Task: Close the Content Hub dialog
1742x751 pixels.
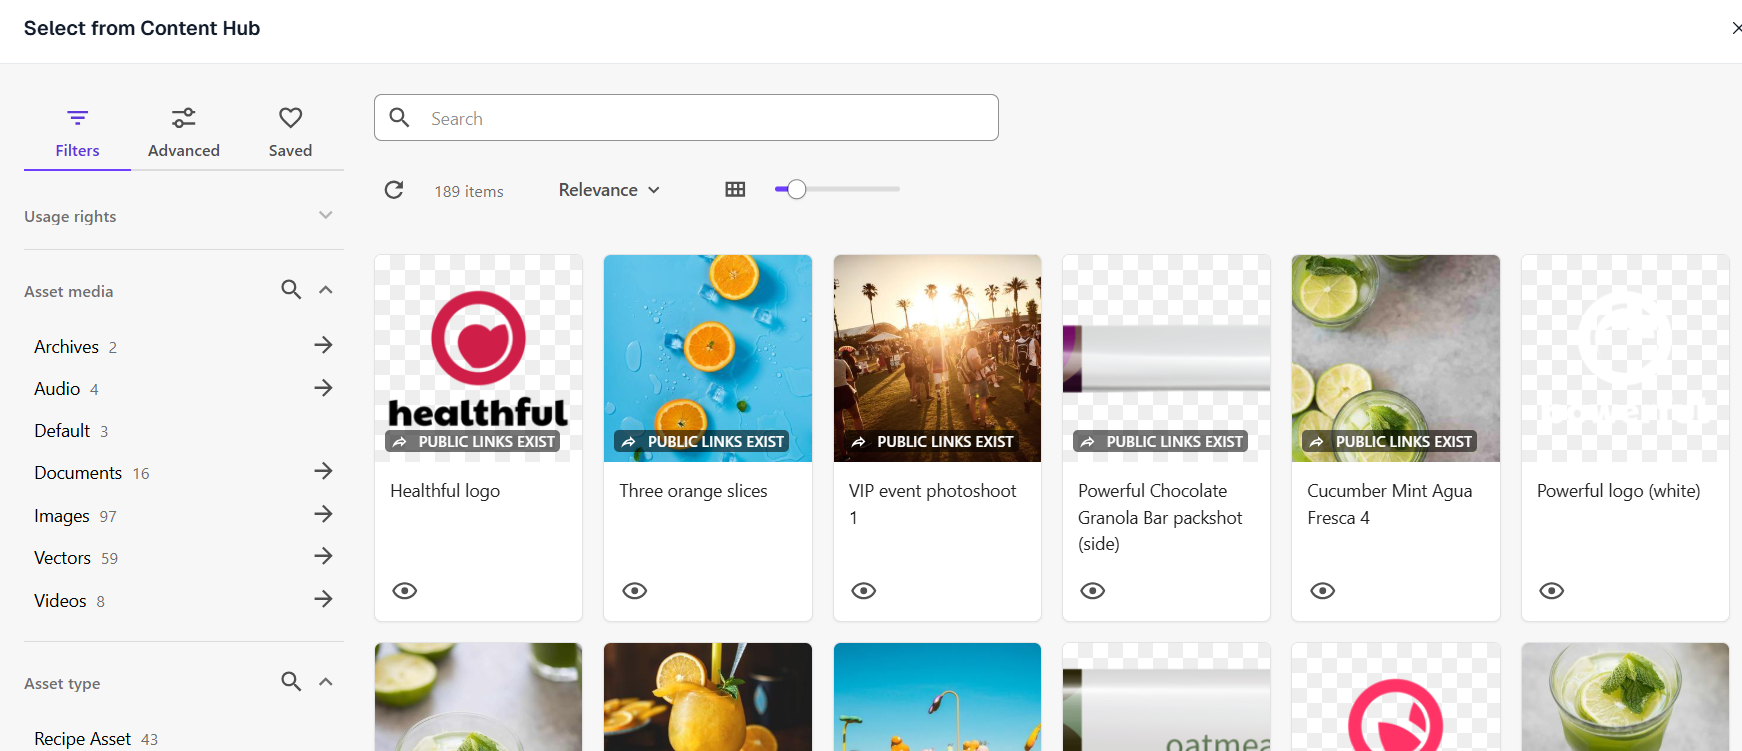Action: tap(1736, 28)
